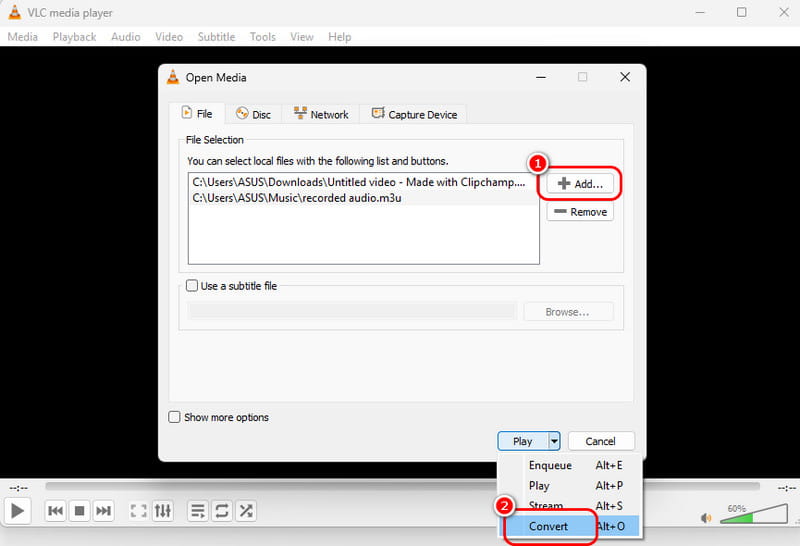Choose Convert from the dropdown list
The height and width of the screenshot is (546, 800).
[x=549, y=526]
